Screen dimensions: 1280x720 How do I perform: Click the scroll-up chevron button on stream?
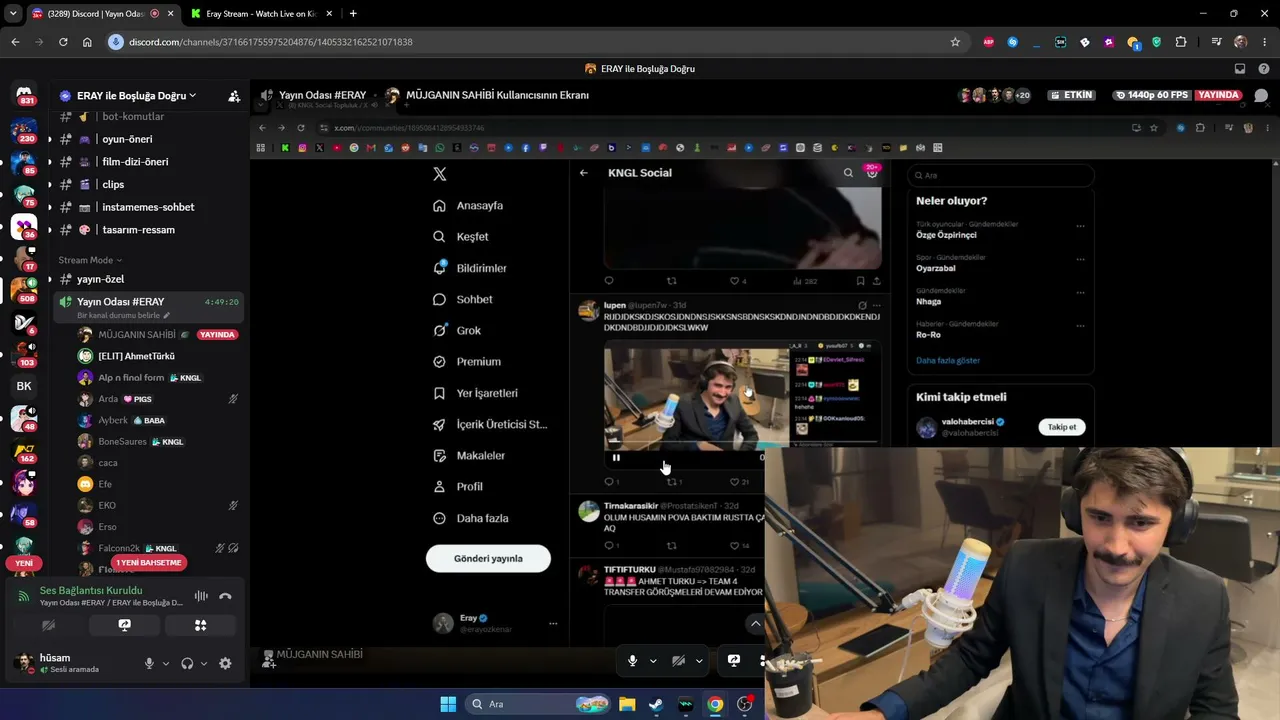click(756, 624)
